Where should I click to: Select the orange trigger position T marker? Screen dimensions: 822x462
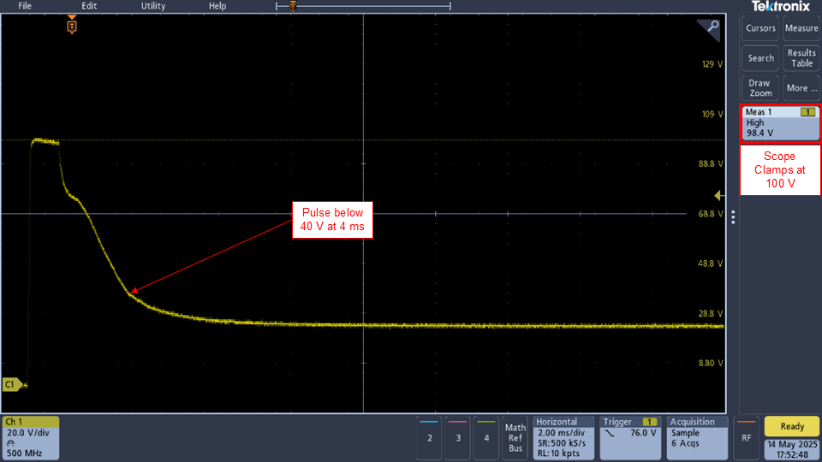[x=71, y=26]
